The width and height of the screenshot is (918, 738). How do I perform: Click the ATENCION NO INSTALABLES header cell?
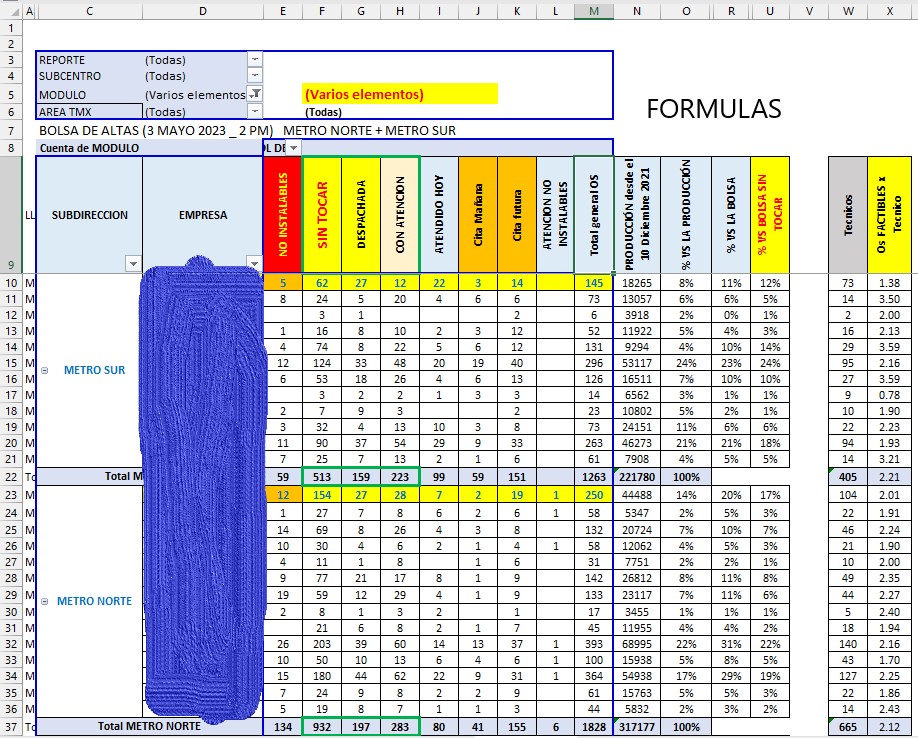(555, 215)
